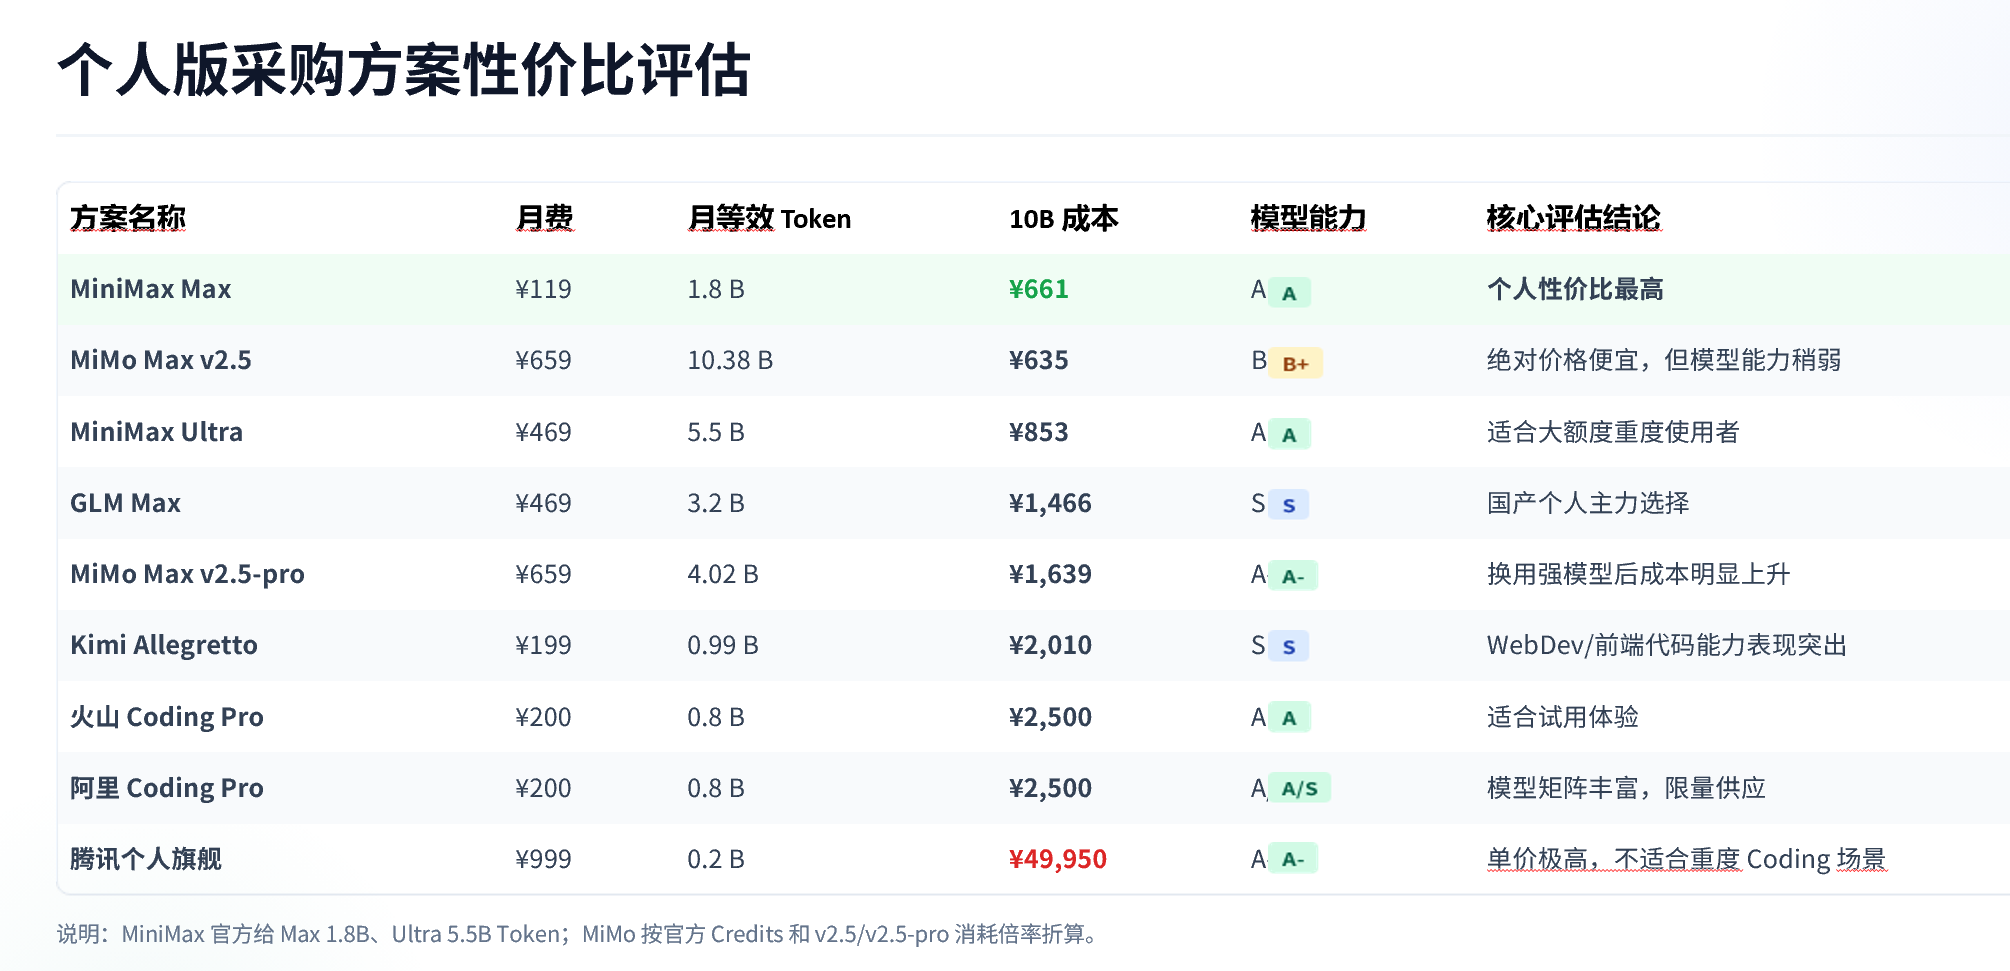The image size is (2010, 971).
Task: Select the S badge in the Kimi Allegretto row
Action: 1289,647
